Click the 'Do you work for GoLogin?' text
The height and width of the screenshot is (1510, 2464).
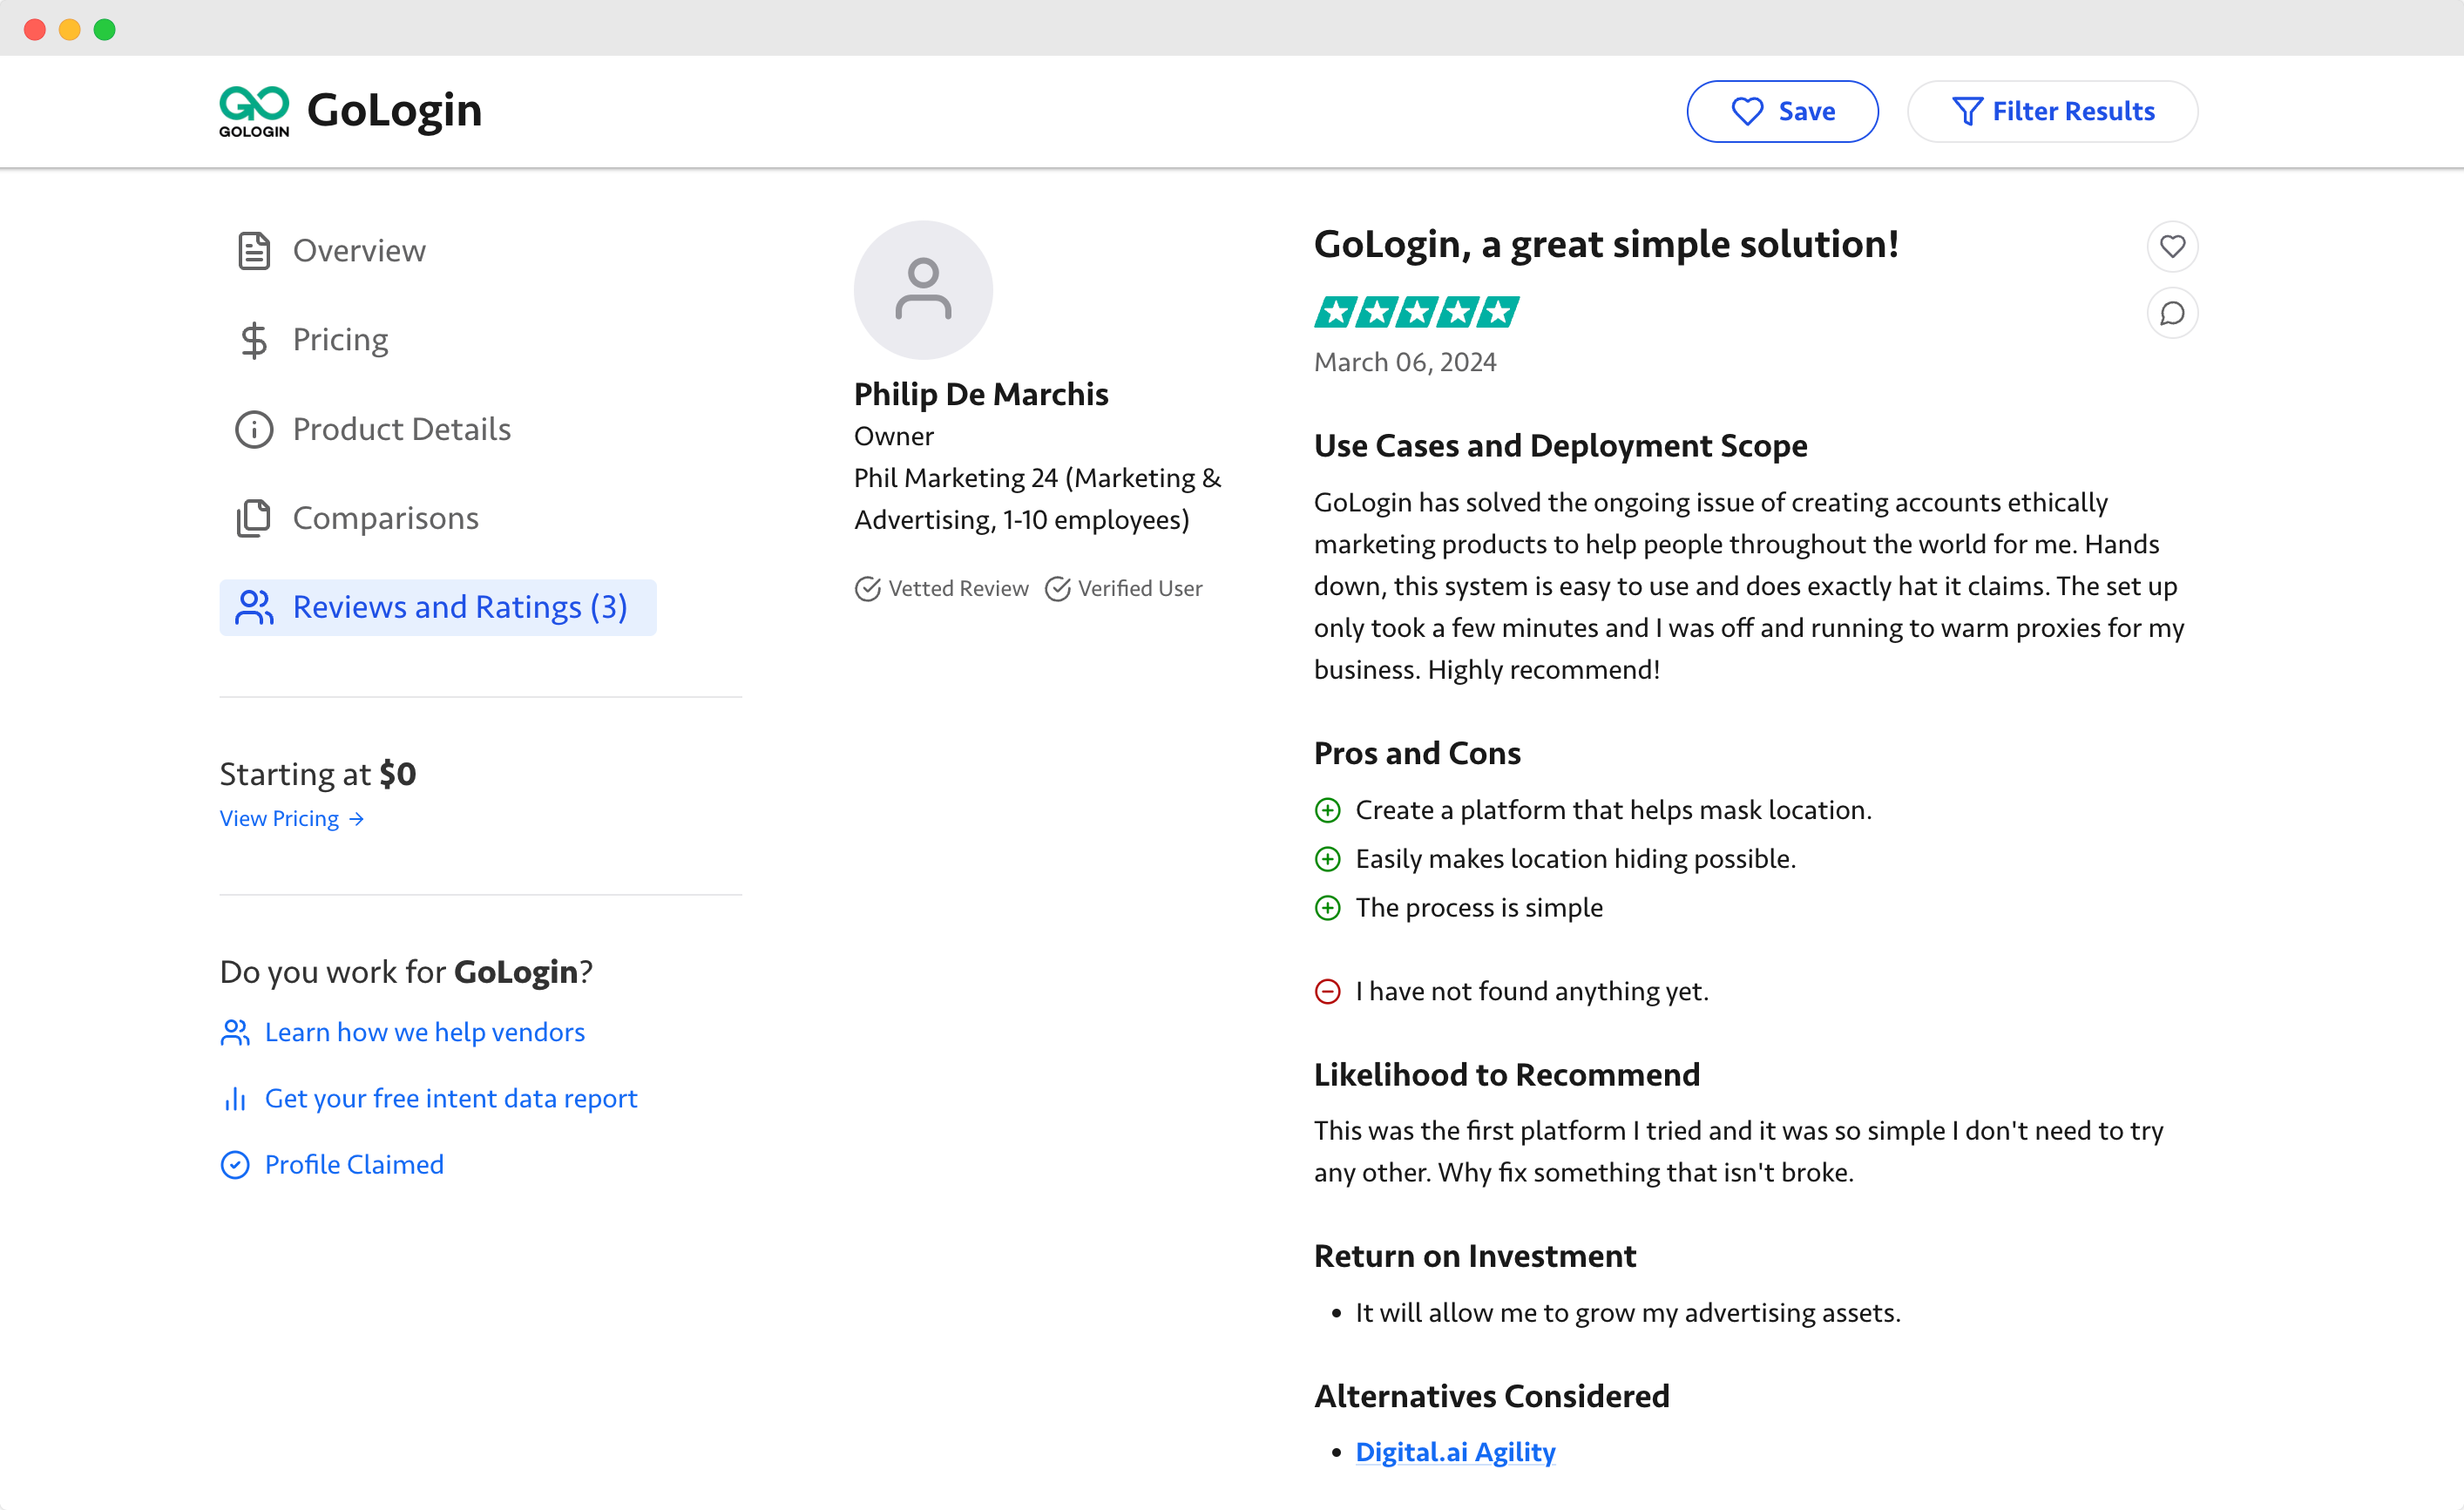coord(406,972)
